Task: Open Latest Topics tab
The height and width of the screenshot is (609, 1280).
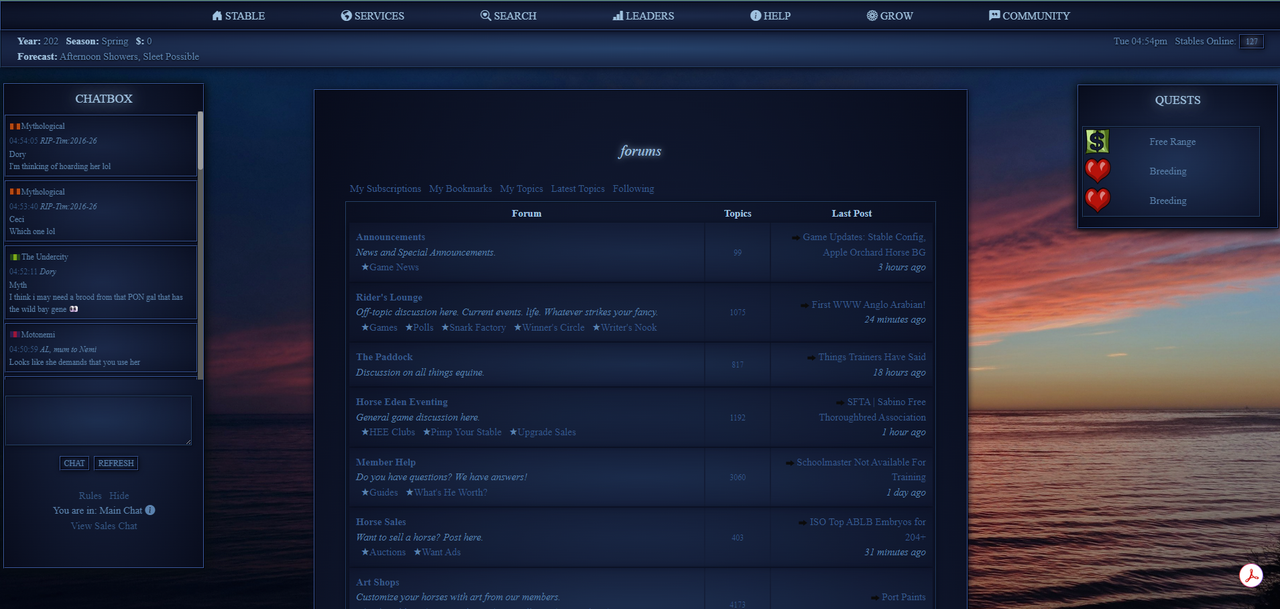Action: click(578, 189)
